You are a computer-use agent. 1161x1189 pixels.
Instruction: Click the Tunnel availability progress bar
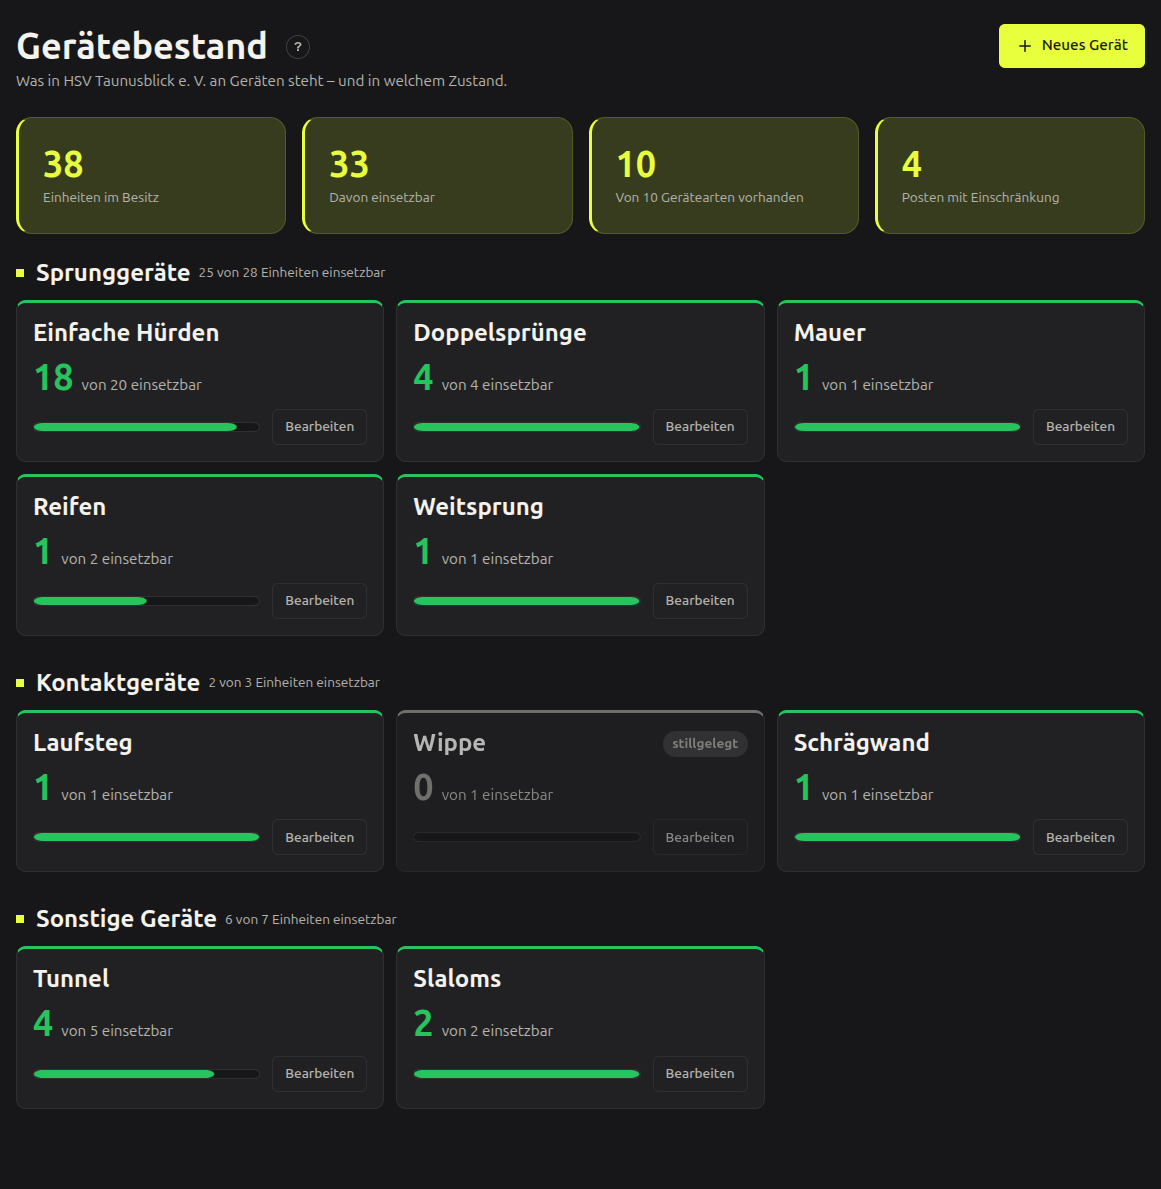[146, 1074]
